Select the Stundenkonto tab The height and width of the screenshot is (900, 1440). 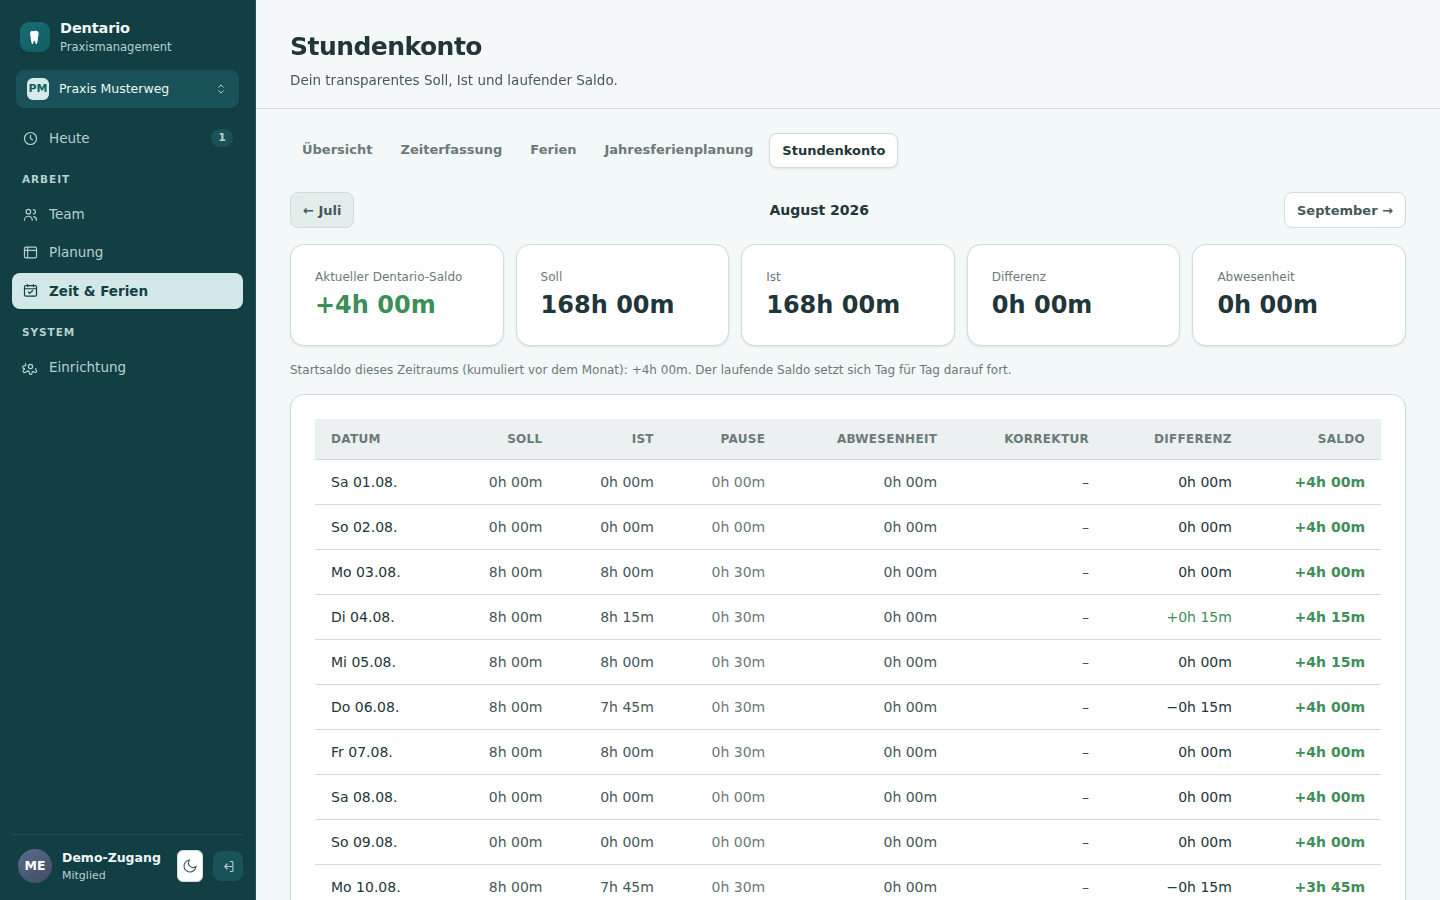tap(833, 151)
